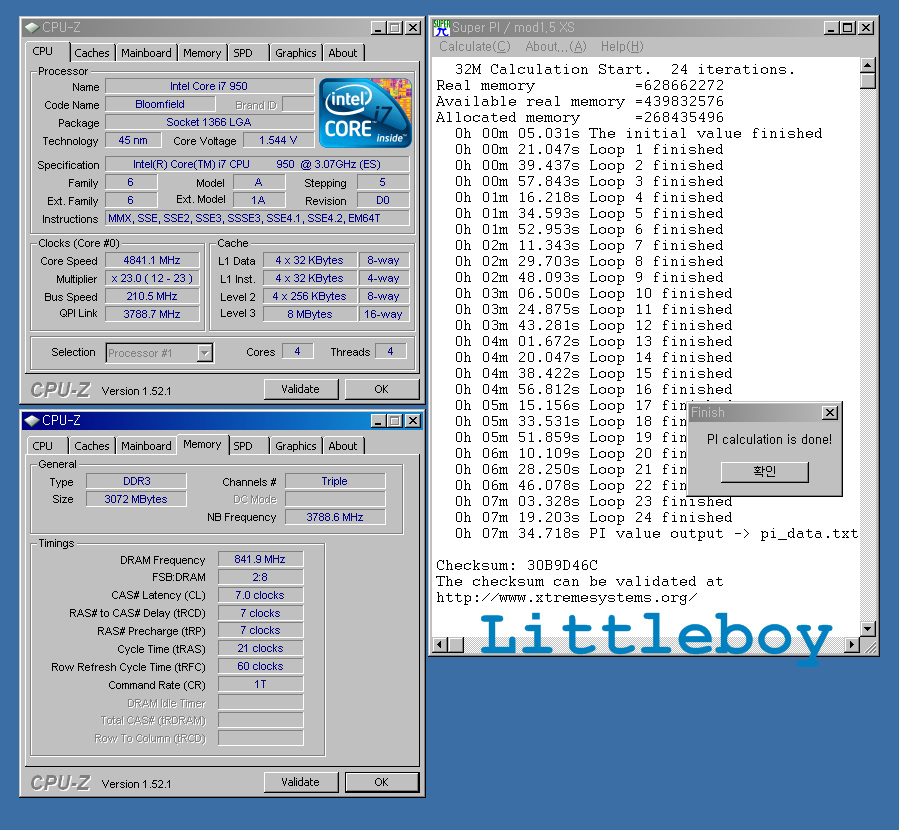
Task: Close the Super PI window
Action: pyautogui.click(x=866, y=28)
